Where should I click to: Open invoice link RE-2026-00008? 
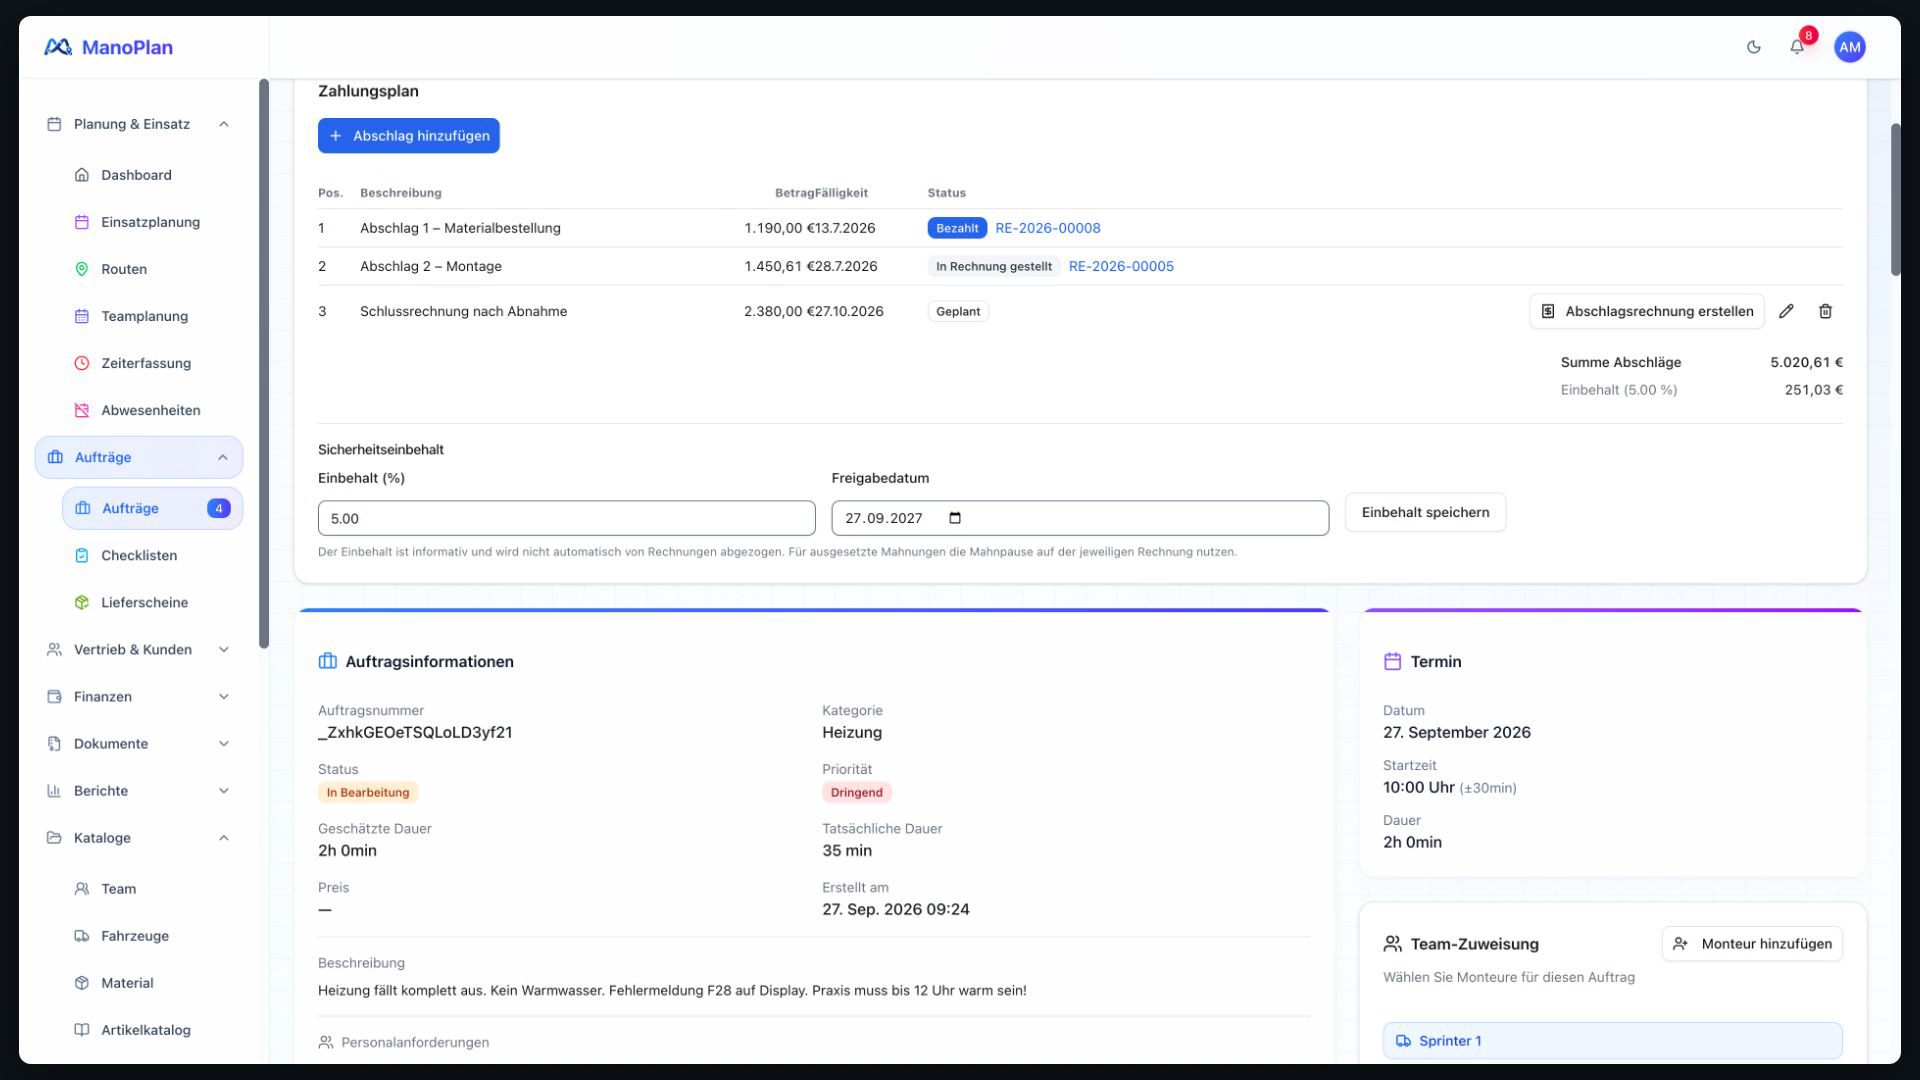click(x=1047, y=228)
